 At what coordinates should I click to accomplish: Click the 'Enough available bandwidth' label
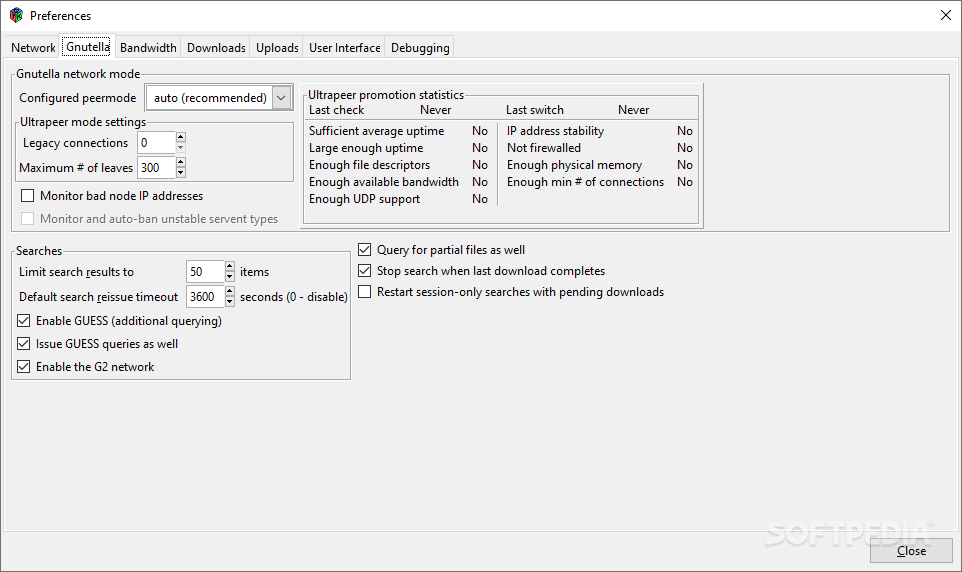383,182
